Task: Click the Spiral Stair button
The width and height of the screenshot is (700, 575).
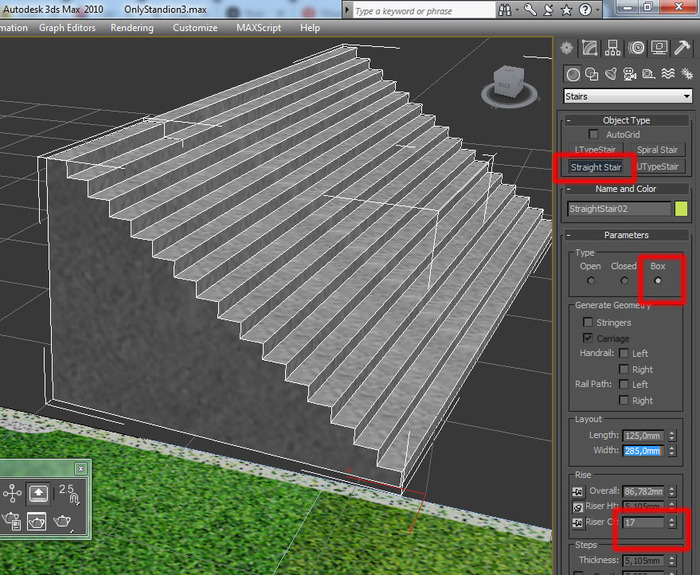Action: 657,150
